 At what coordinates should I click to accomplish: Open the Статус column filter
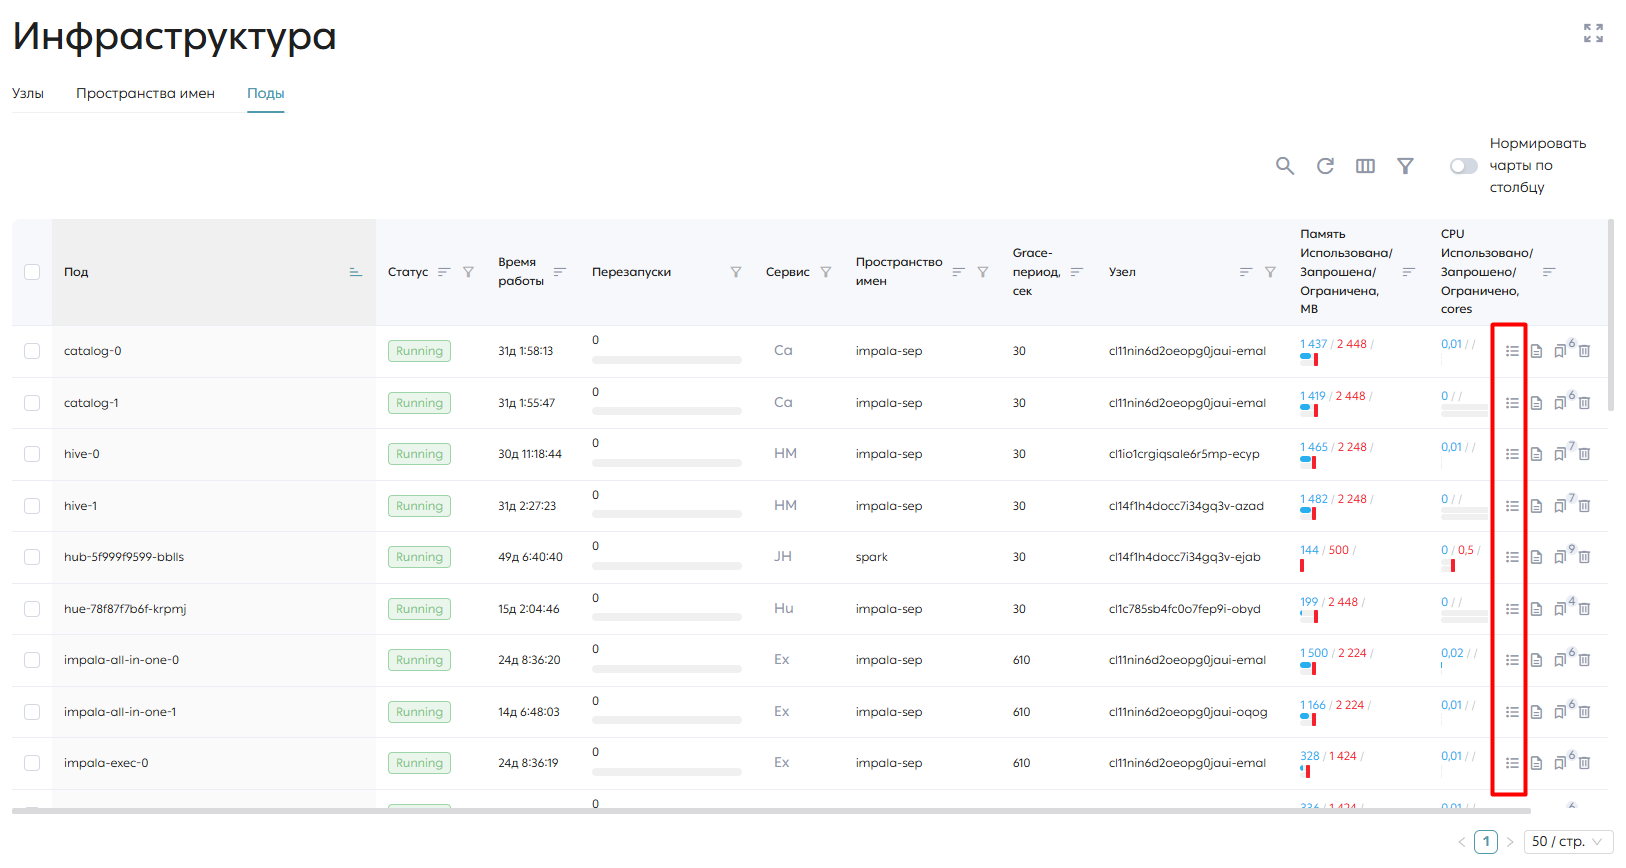click(468, 272)
